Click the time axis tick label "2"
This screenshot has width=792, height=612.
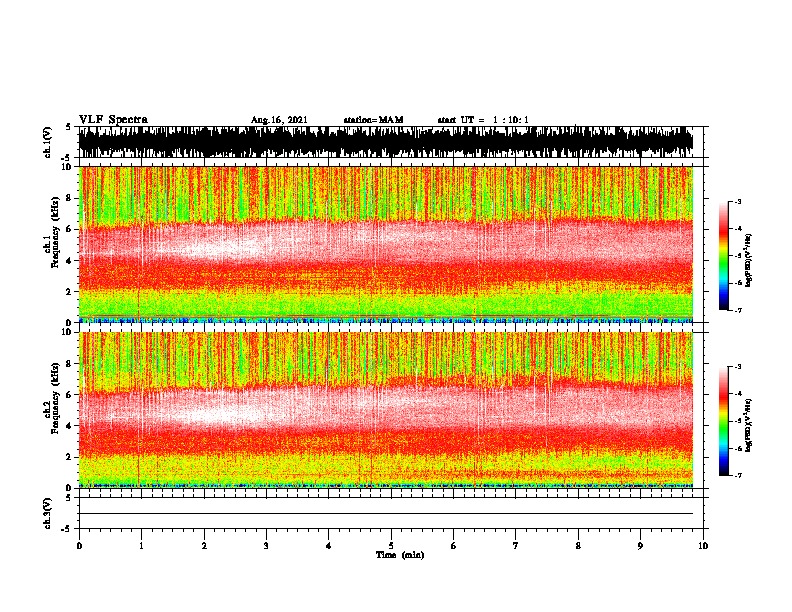click(204, 546)
